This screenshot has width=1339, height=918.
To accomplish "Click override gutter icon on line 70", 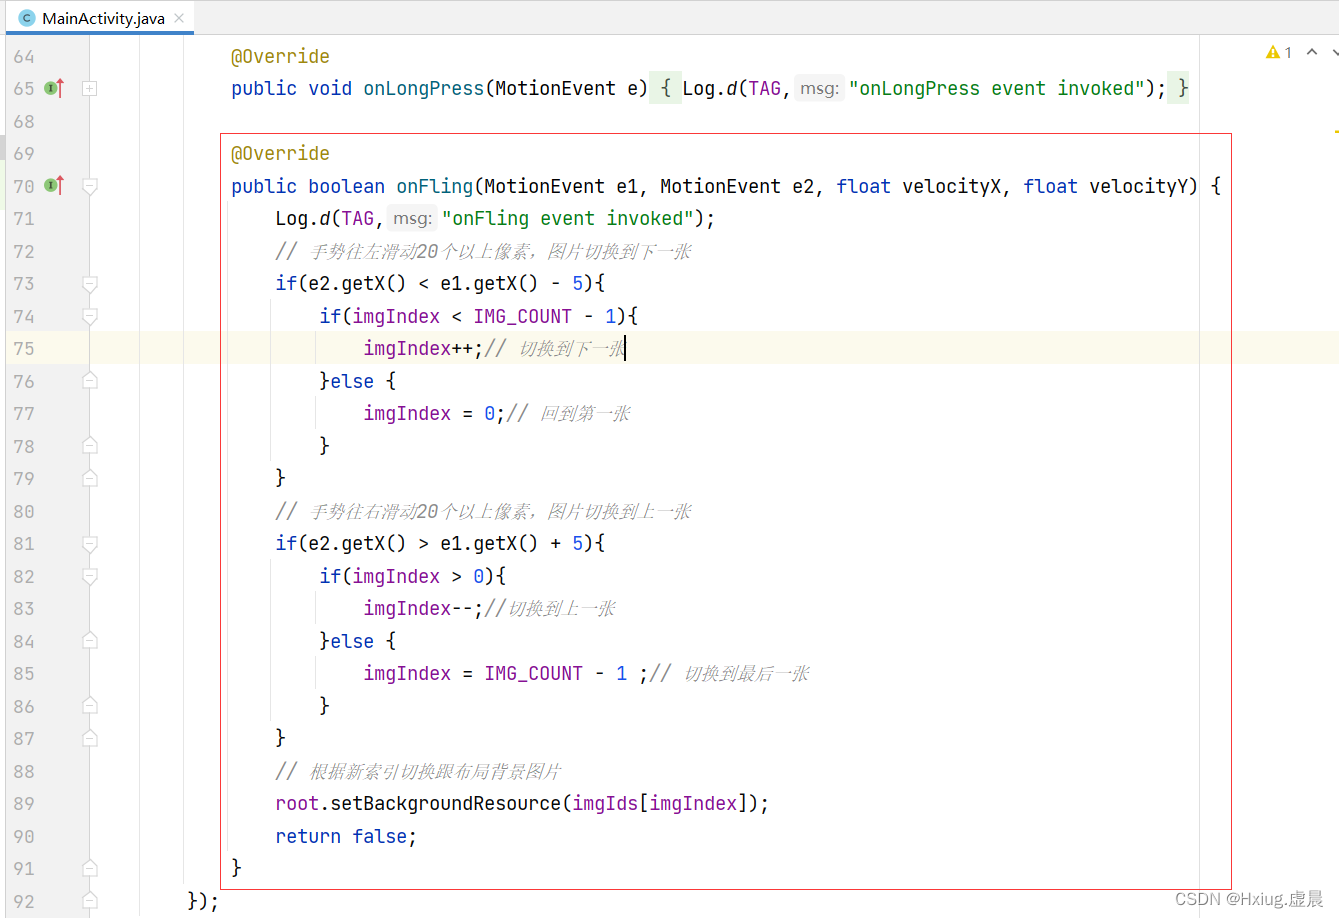I will [x=55, y=185].
